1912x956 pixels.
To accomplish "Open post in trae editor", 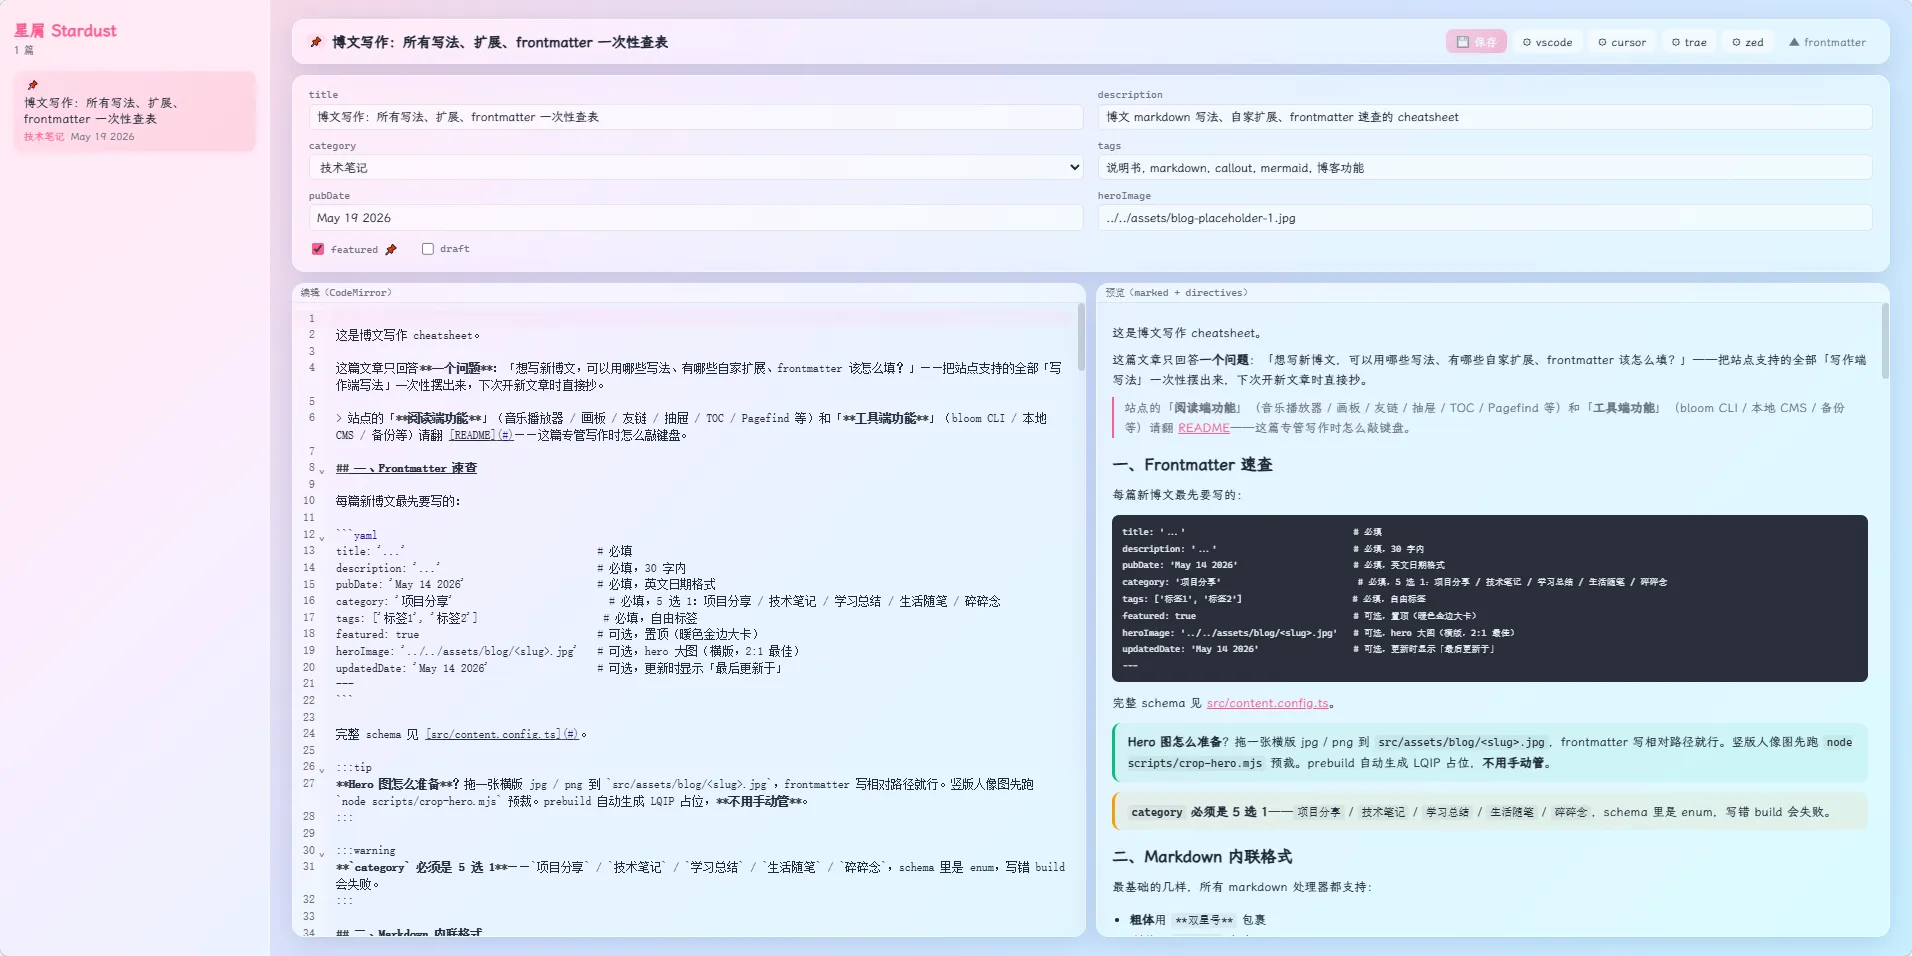I will pyautogui.click(x=1689, y=42).
